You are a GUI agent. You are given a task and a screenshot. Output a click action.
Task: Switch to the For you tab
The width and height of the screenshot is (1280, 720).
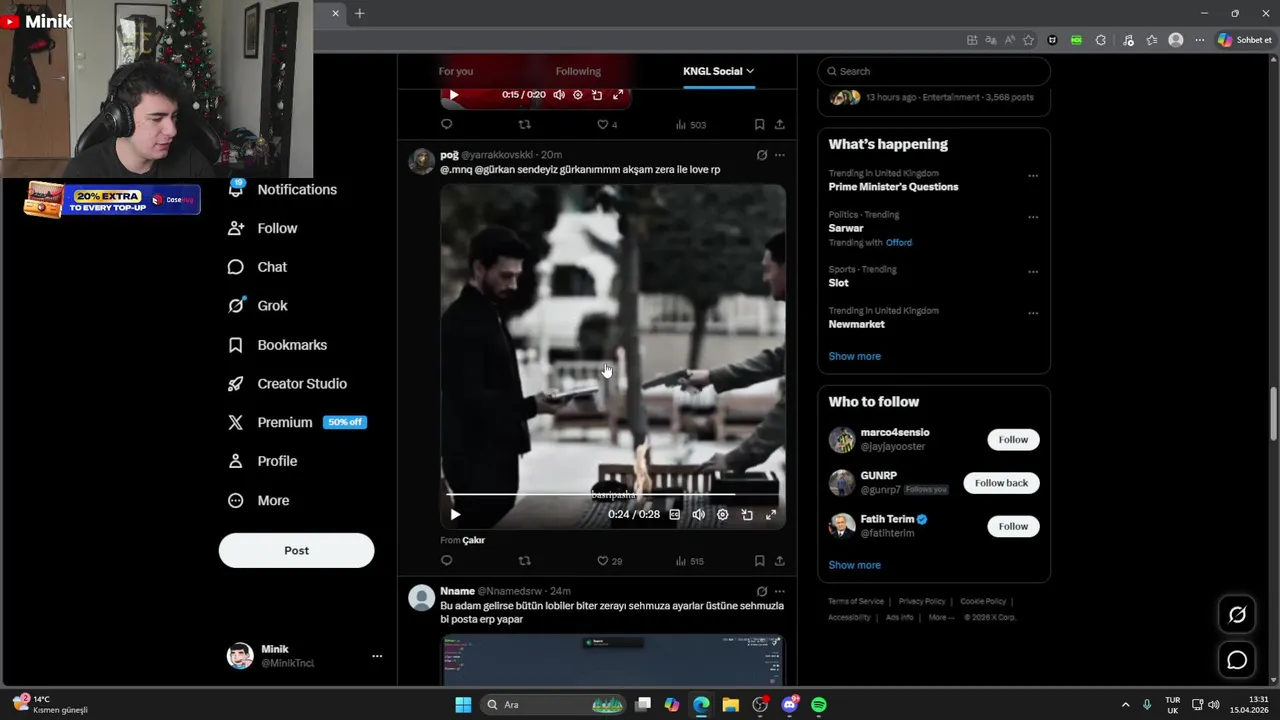[456, 71]
